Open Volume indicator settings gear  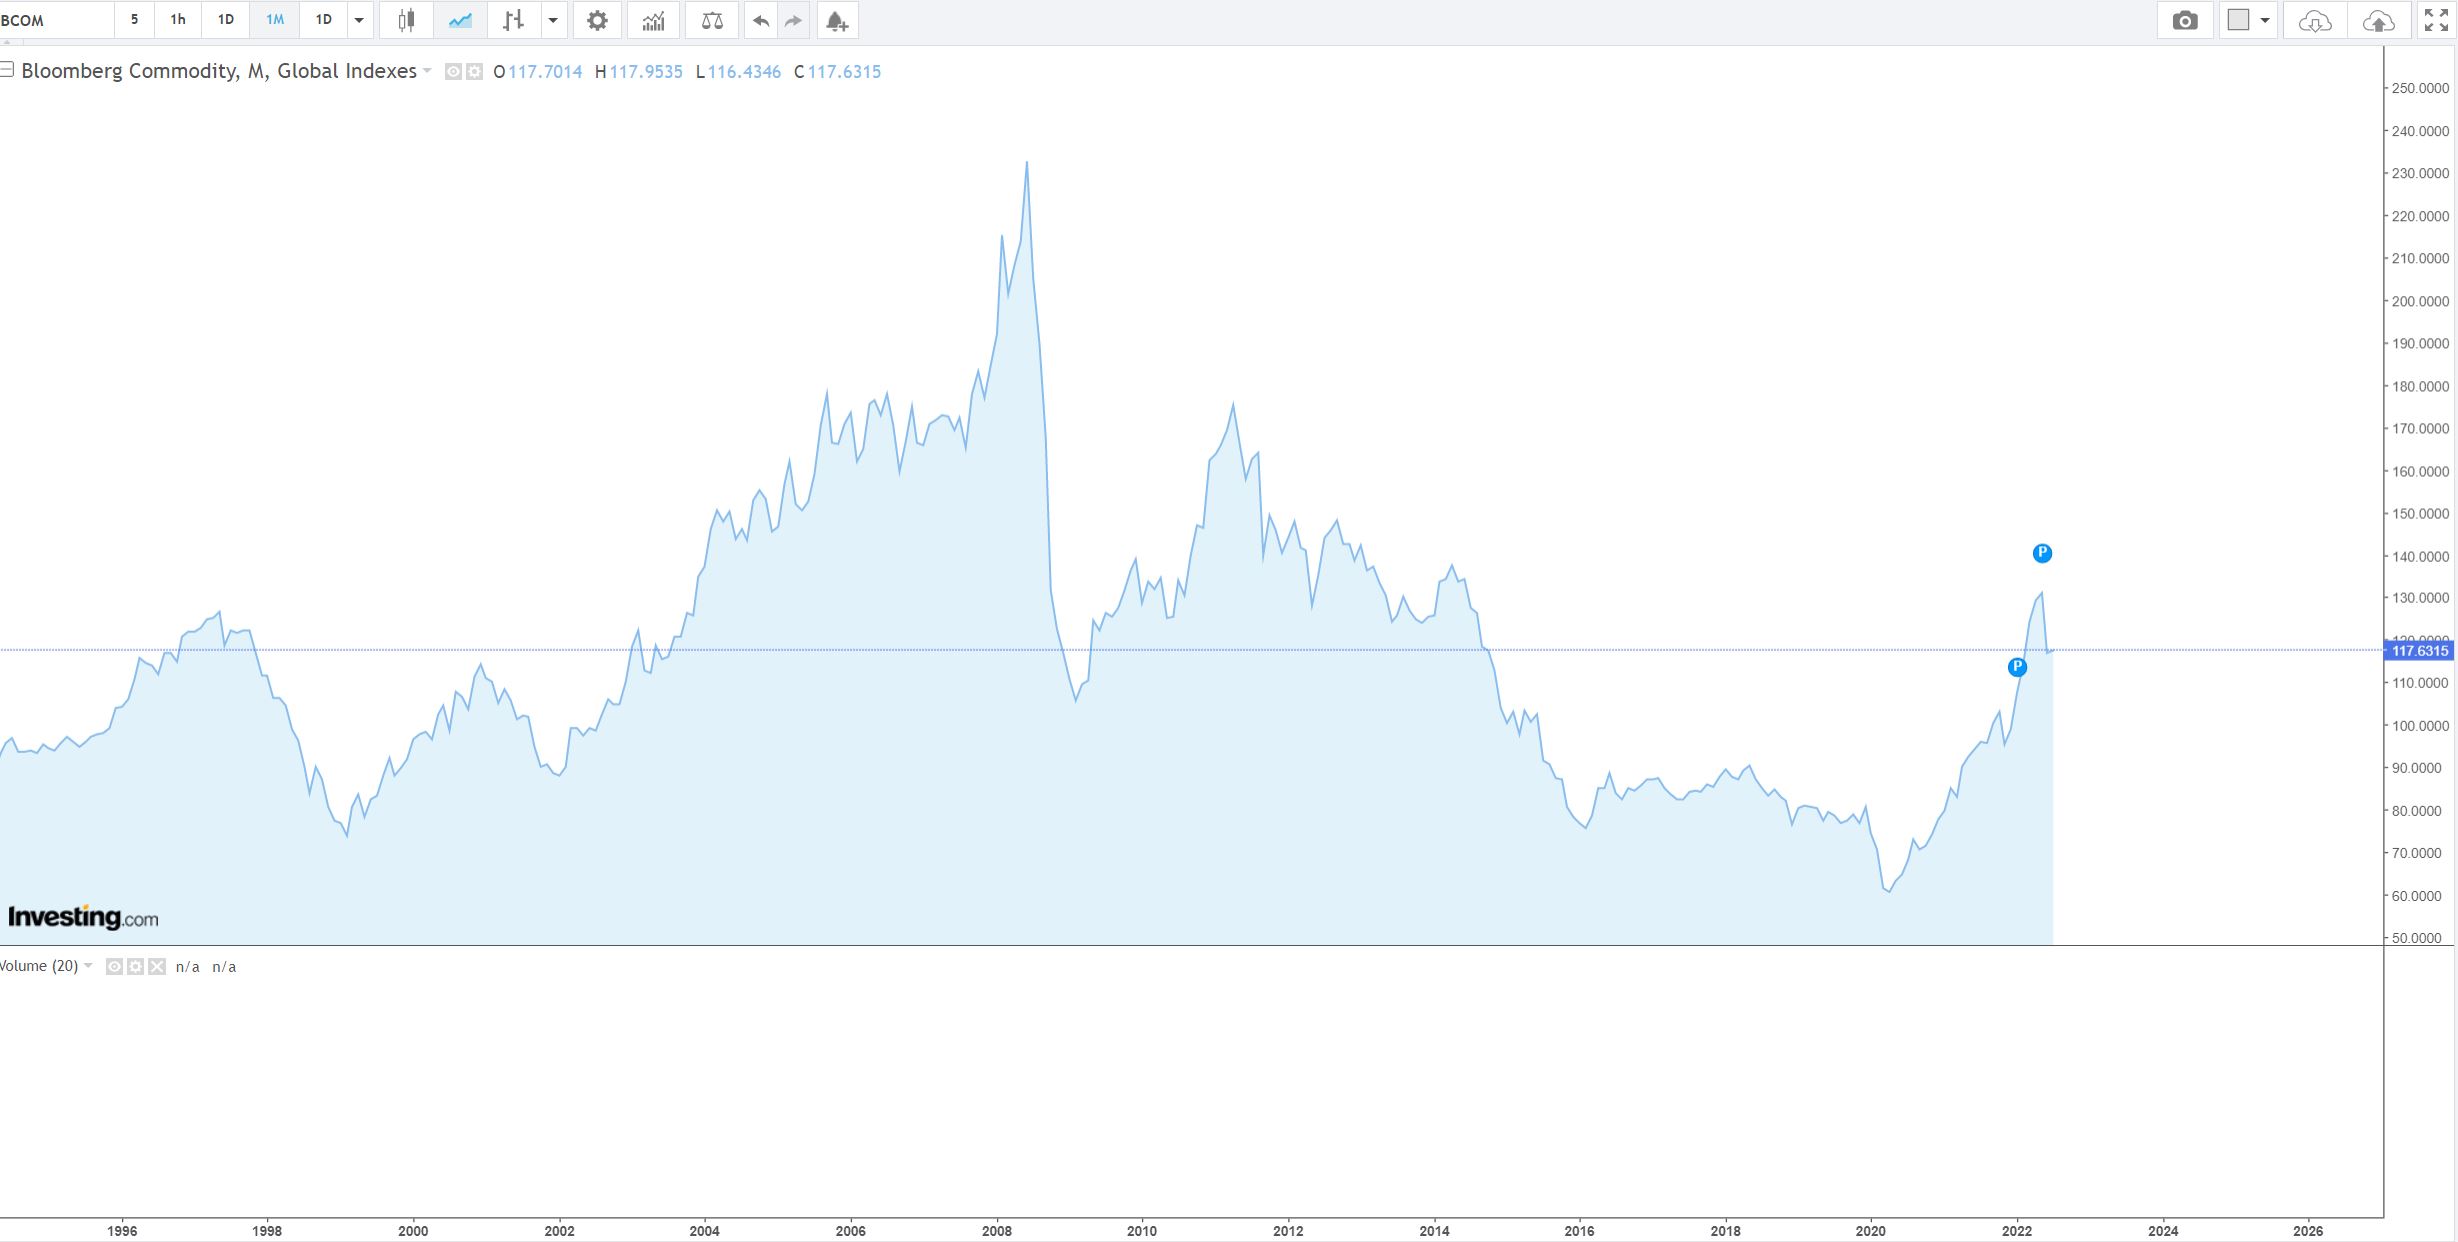(x=135, y=967)
